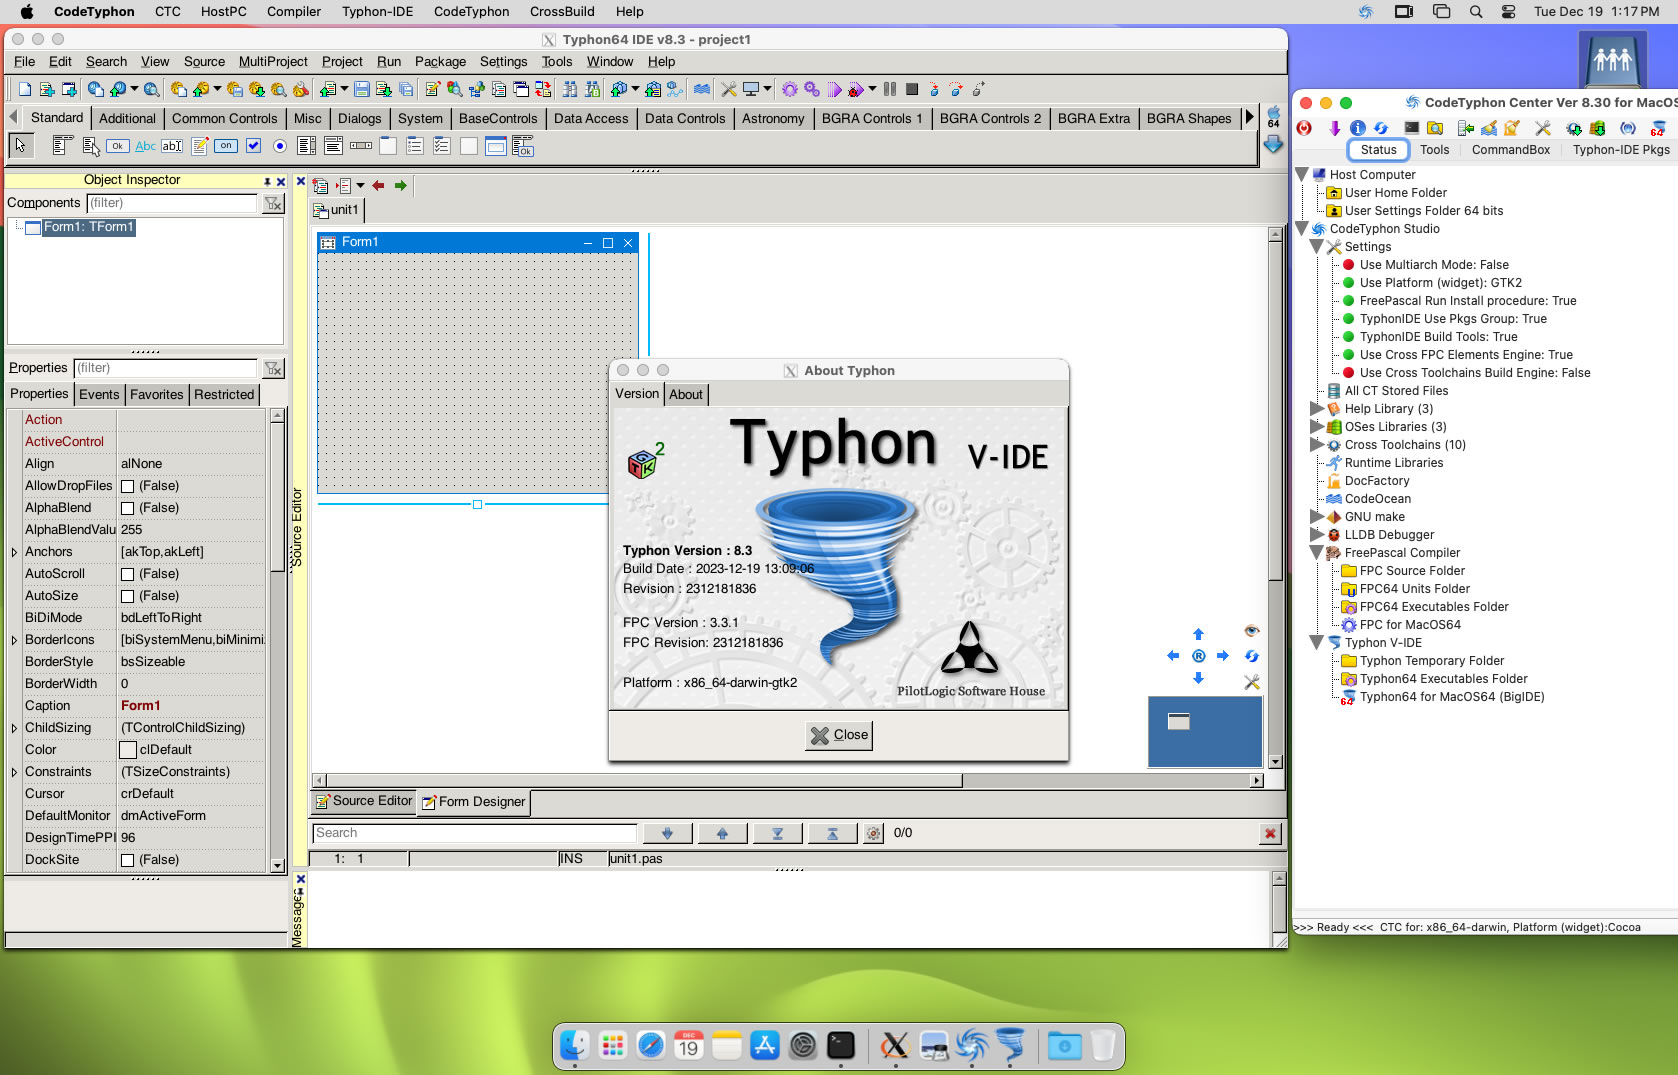The height and width of the screenshot is (1075, 1678).
Task: Expand the GNU make tree node
Action: coord(1317,517)
